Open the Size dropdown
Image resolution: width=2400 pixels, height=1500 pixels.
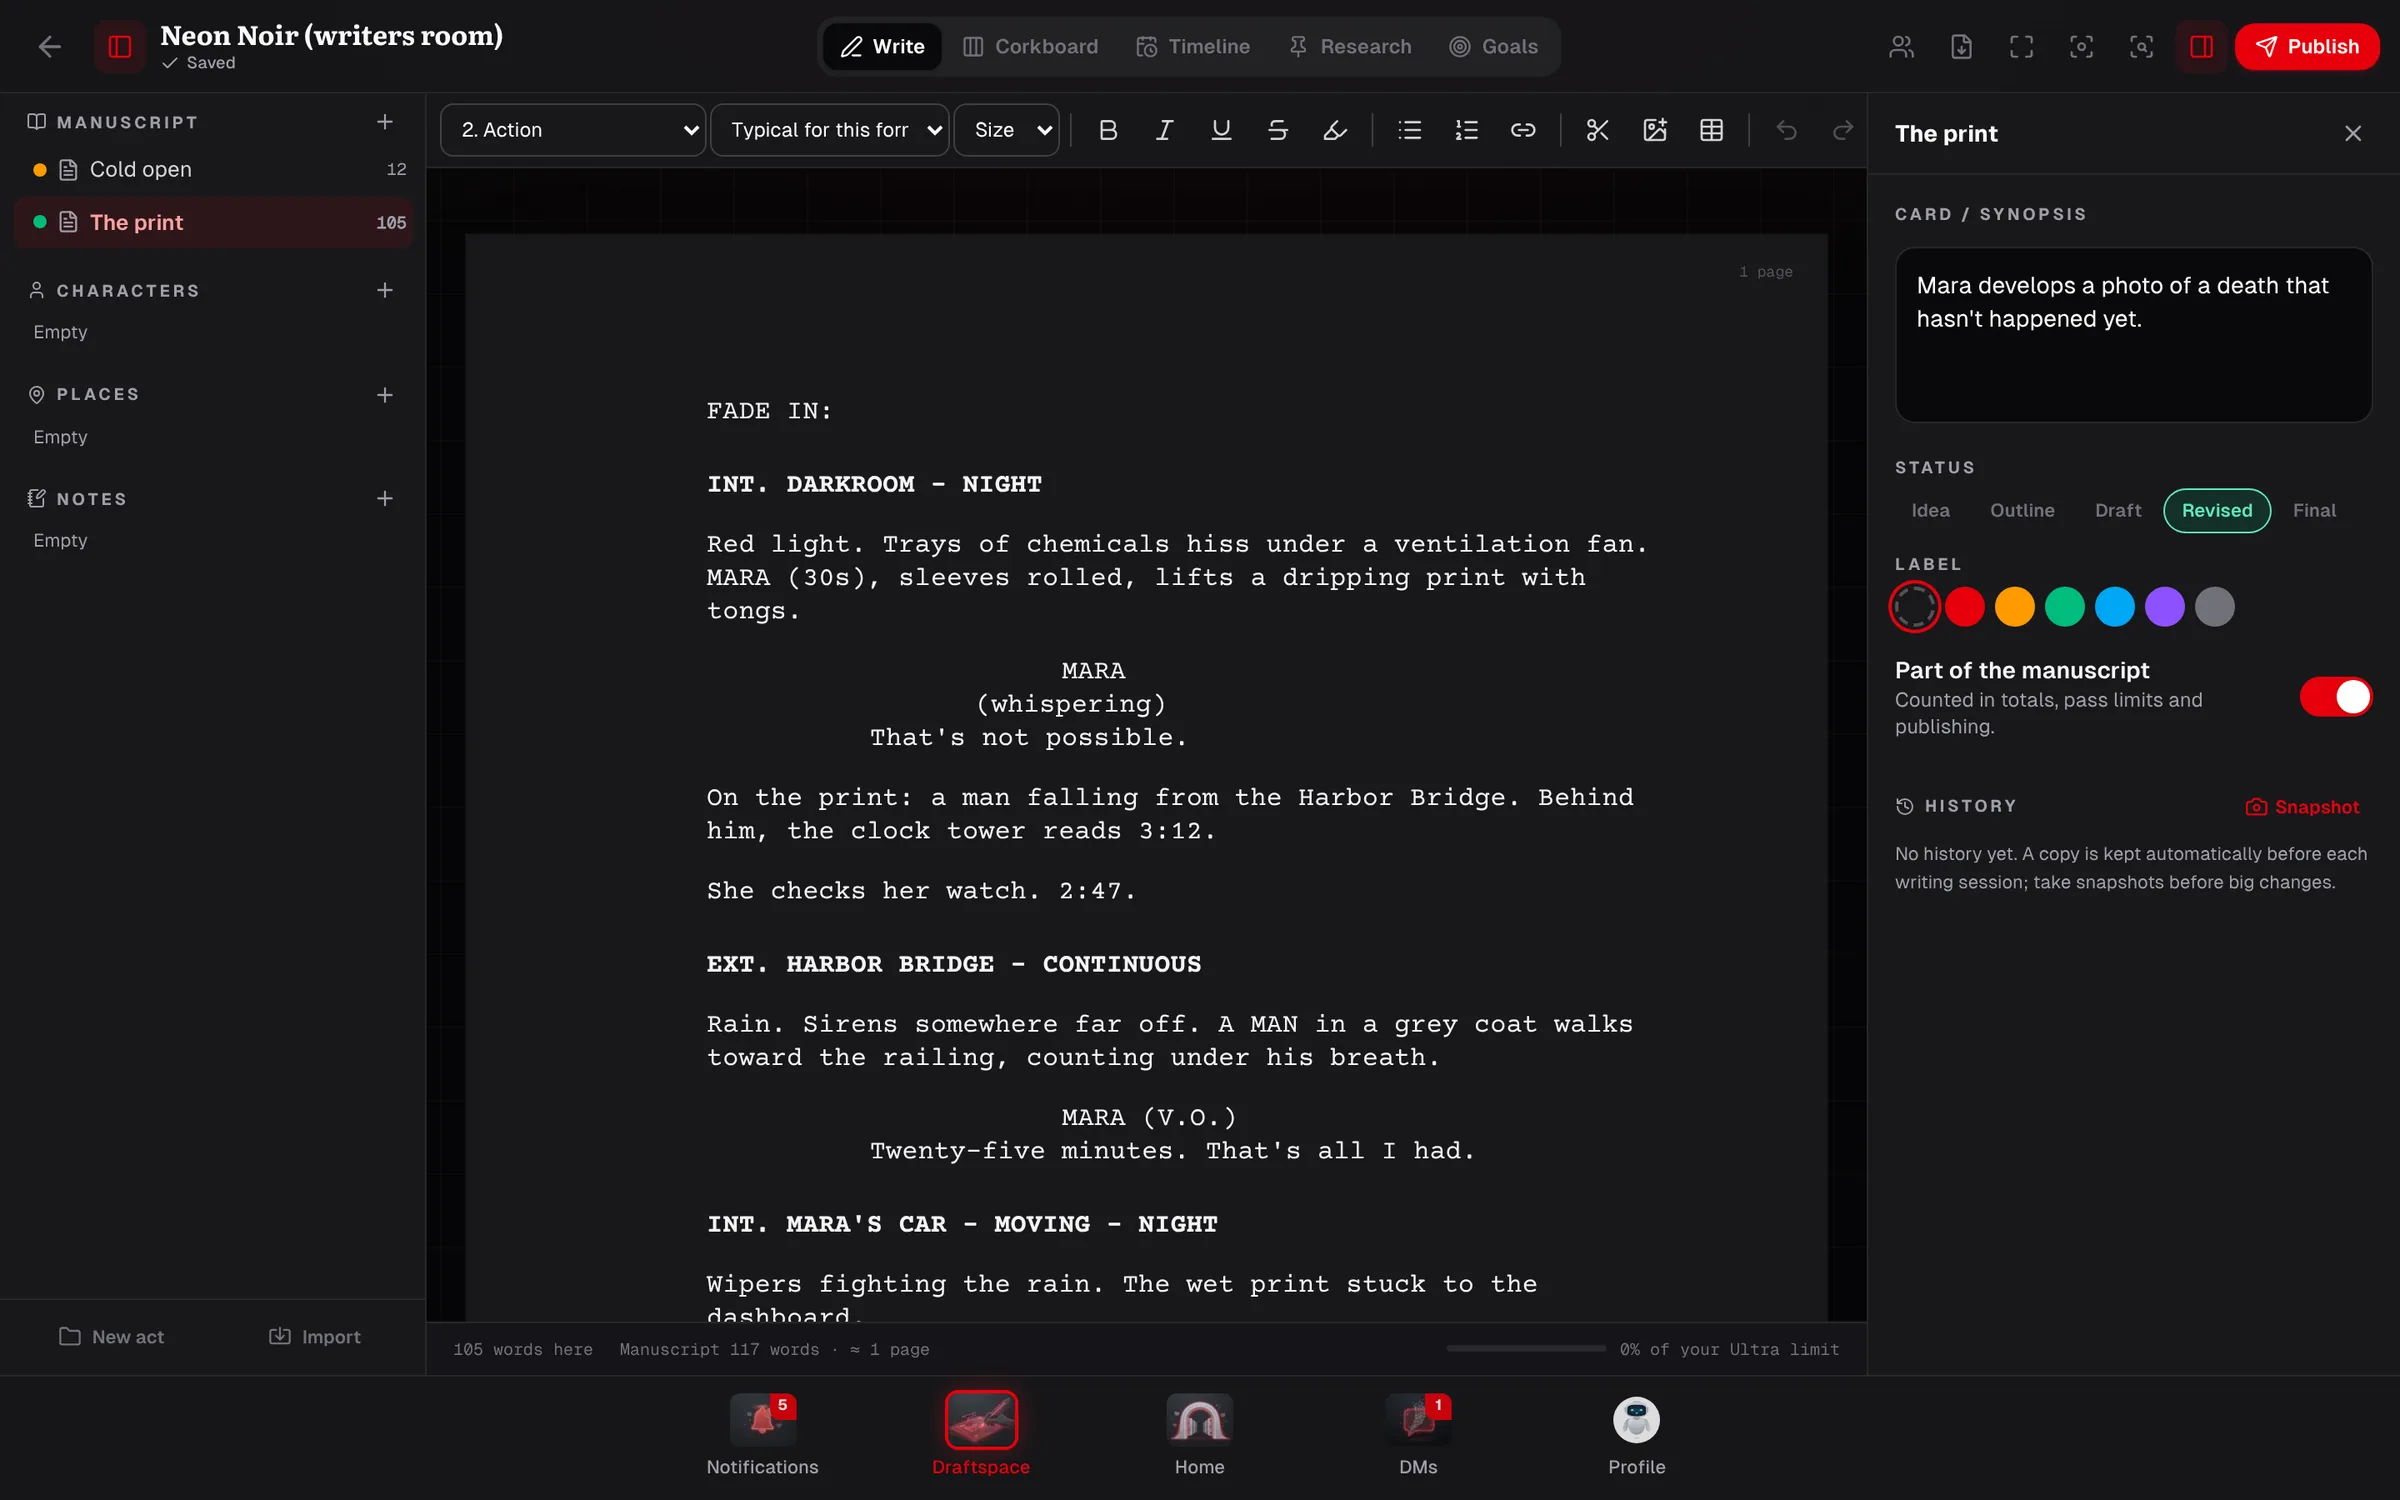(1006, 130)
